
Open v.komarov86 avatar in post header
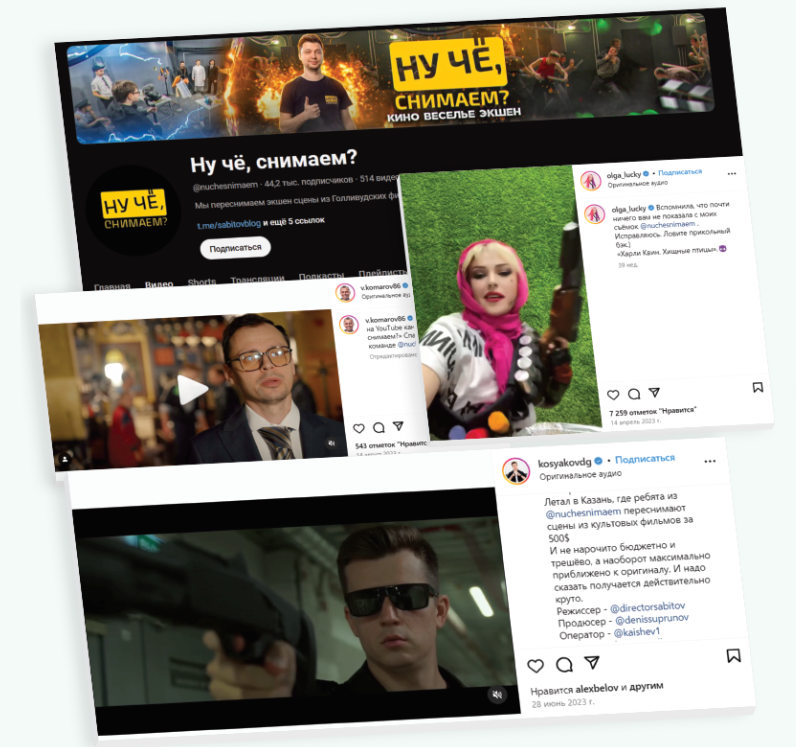pyautogui.click(x=345, y=293)
